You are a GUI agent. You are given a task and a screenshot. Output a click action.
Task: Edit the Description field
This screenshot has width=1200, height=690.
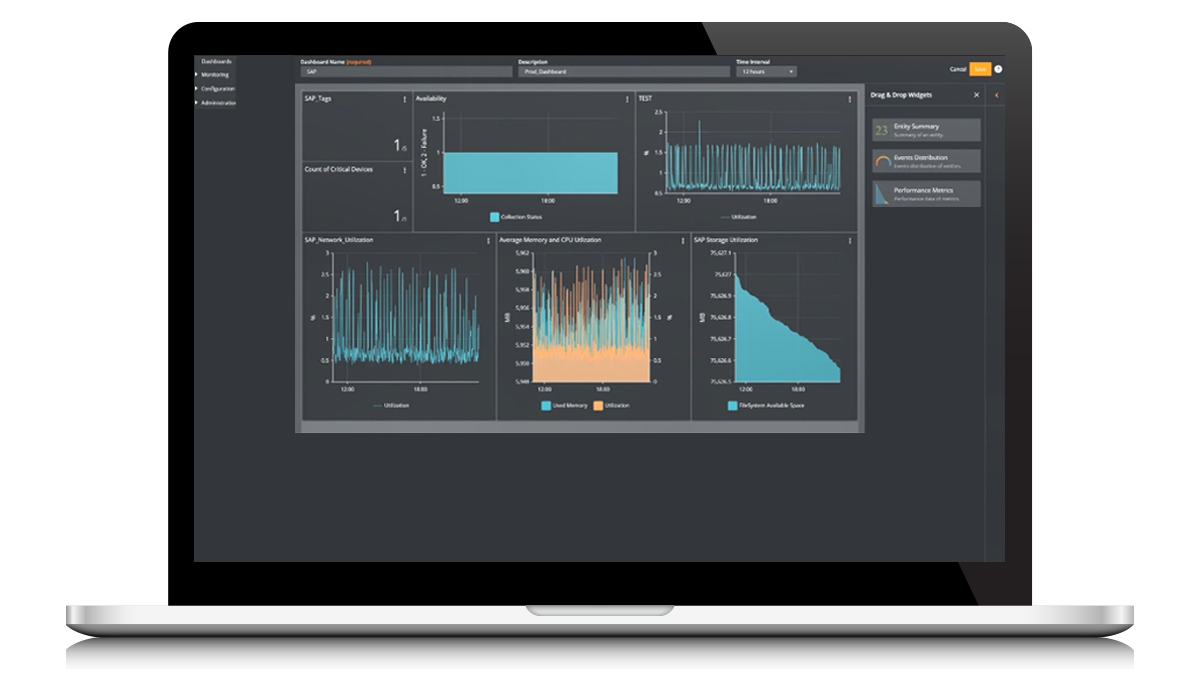click(624, 72)
